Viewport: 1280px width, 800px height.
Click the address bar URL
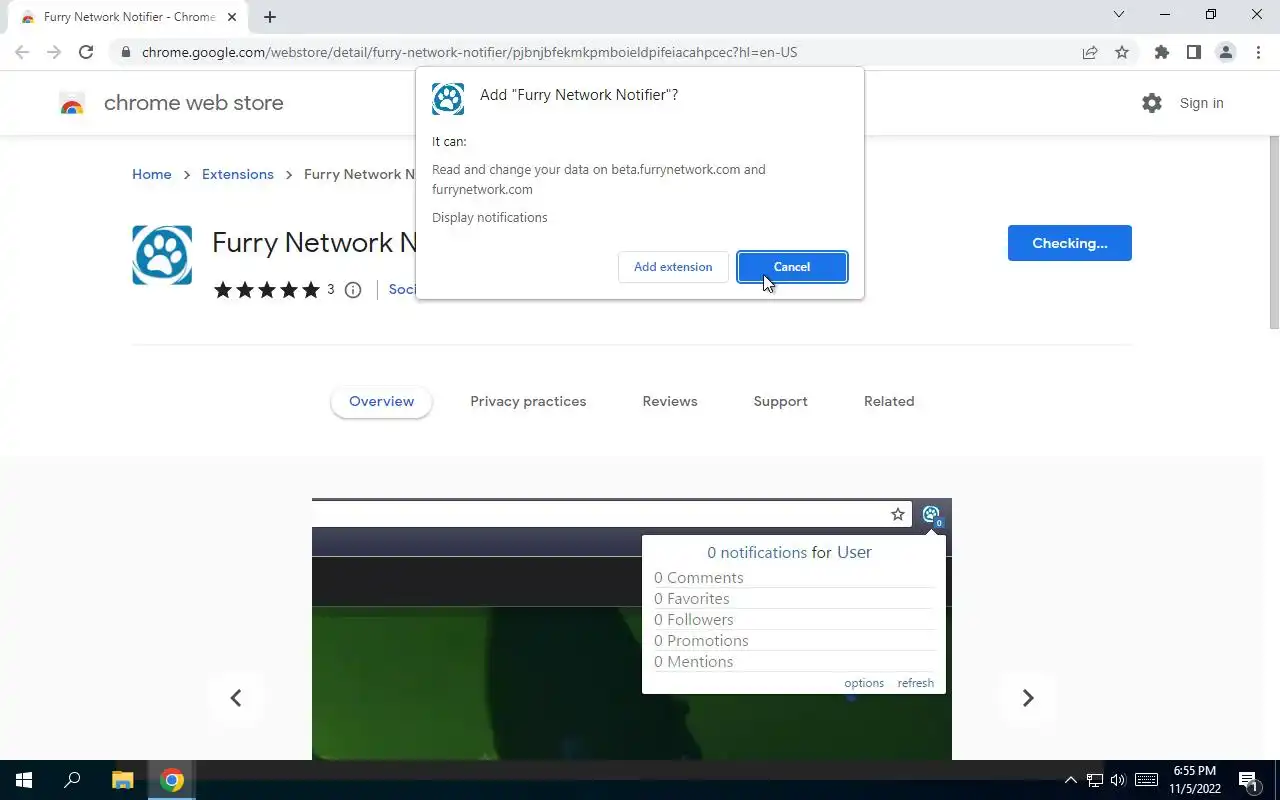click(x=469, y=52)
